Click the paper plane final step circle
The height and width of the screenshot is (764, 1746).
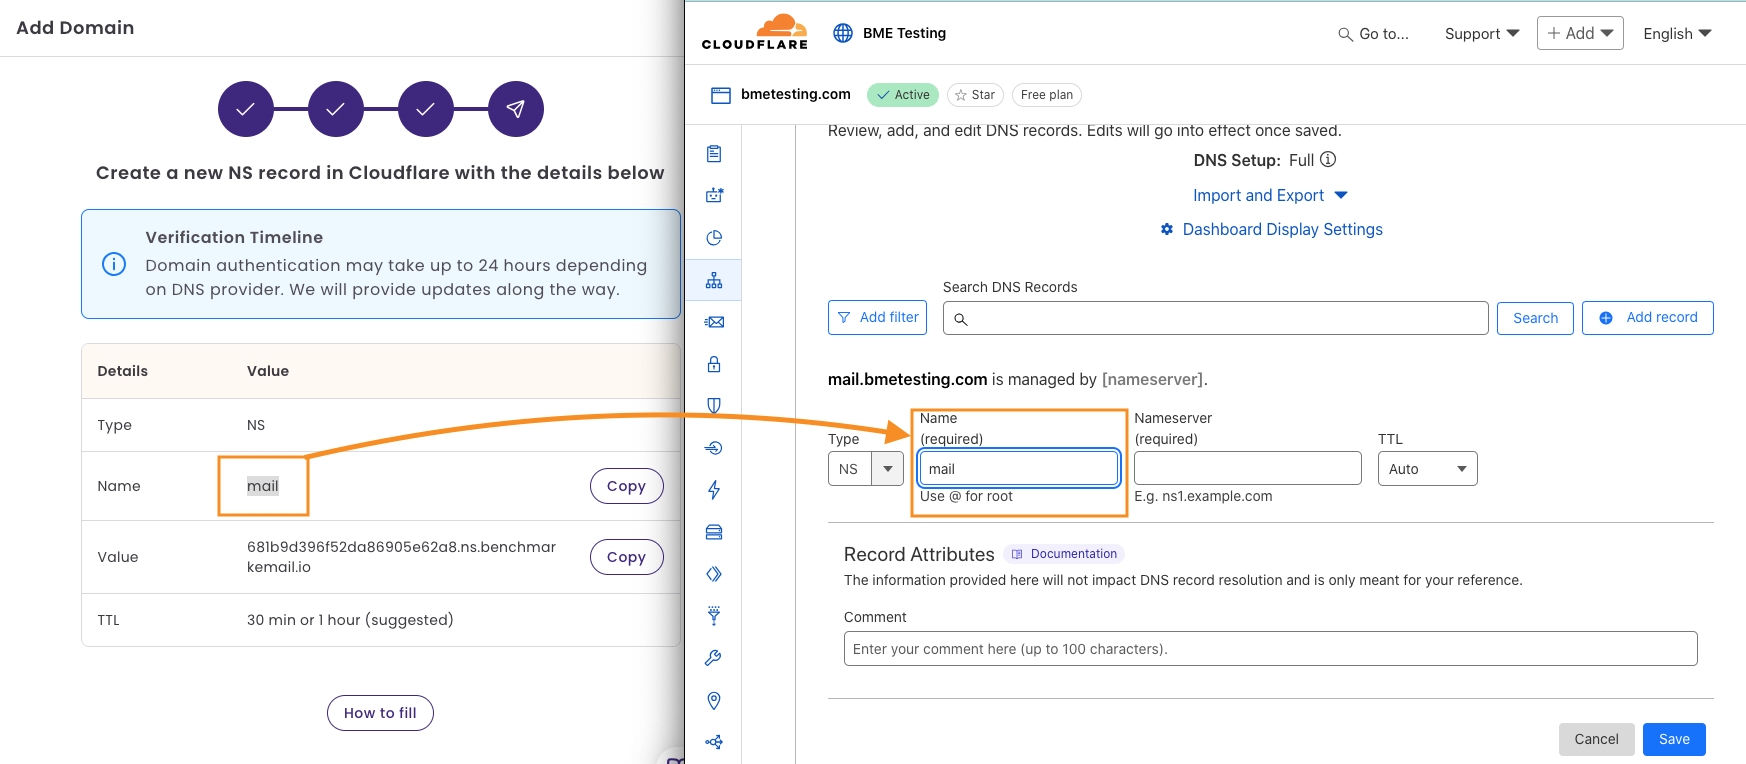[x=516, y=109]
